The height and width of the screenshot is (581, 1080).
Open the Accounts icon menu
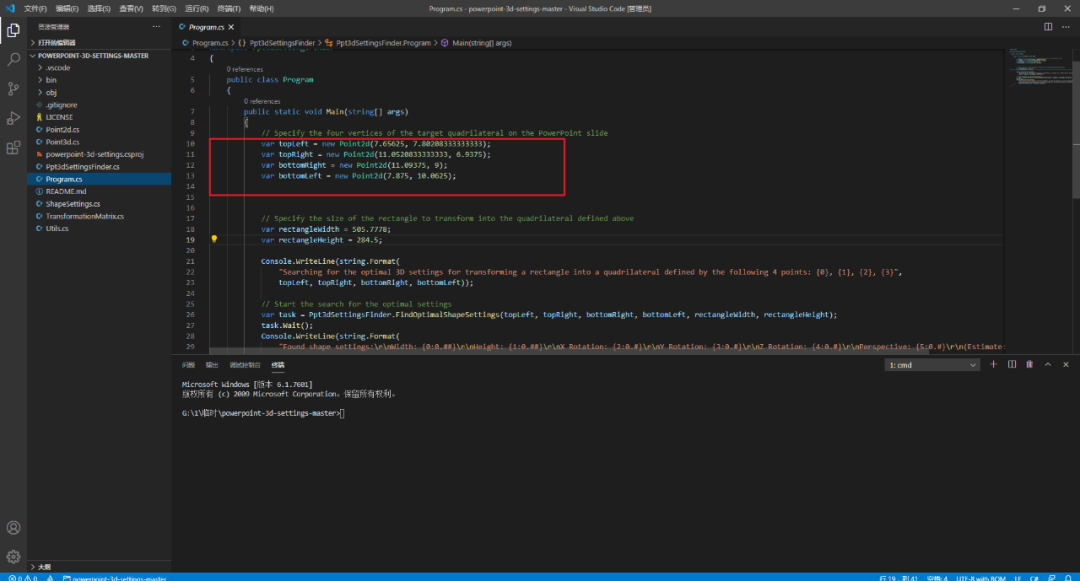coord(13,528)
